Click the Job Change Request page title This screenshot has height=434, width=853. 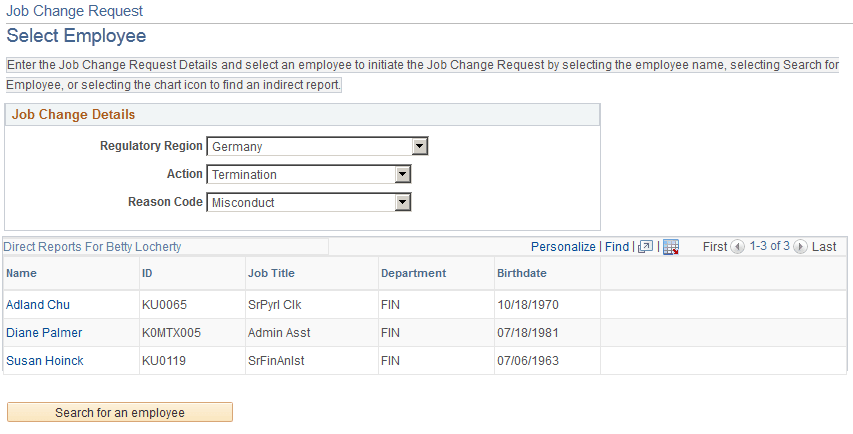point(75,11)
